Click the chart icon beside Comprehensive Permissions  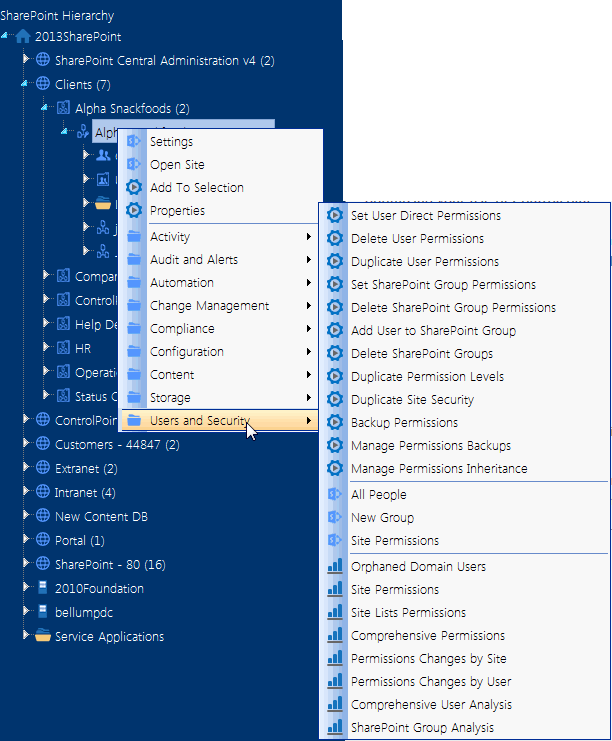click(x=335, y=635)
